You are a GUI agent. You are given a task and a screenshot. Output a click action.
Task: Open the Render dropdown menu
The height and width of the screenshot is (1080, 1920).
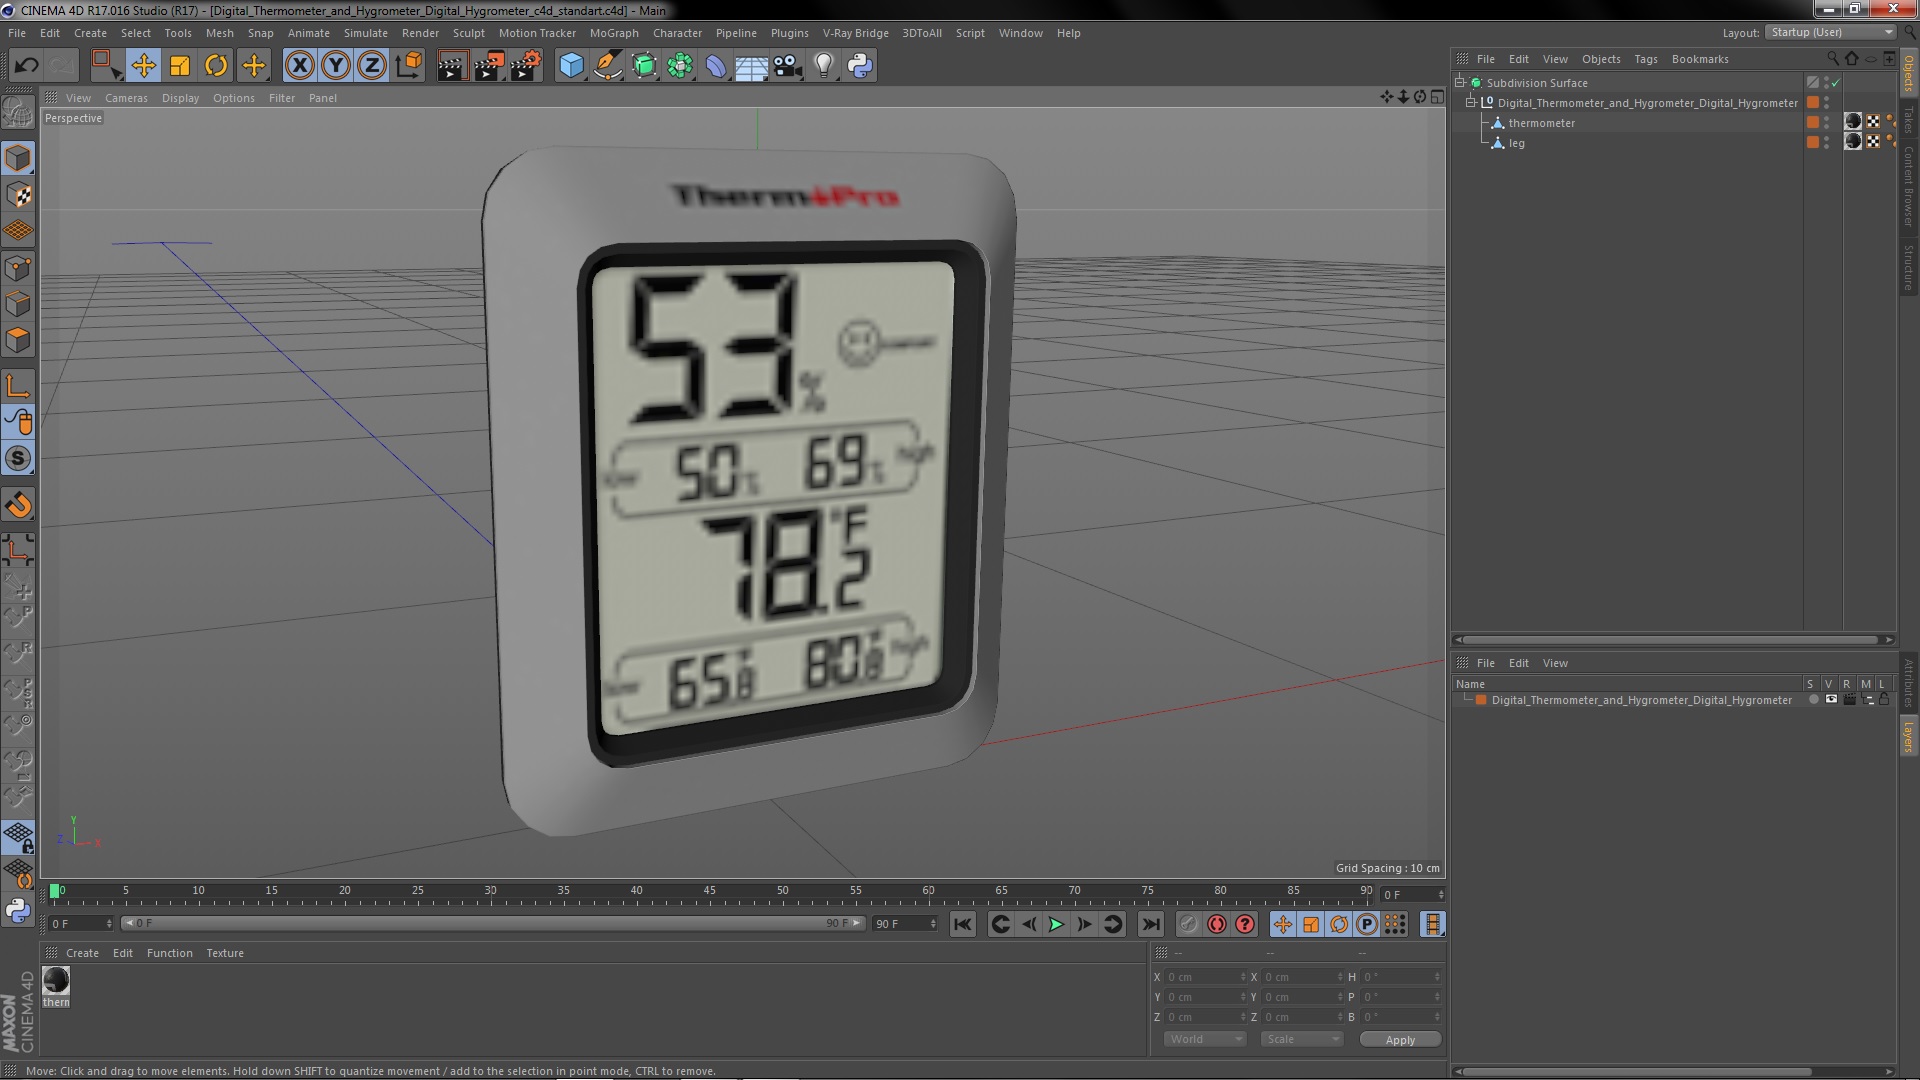point(419,32)
